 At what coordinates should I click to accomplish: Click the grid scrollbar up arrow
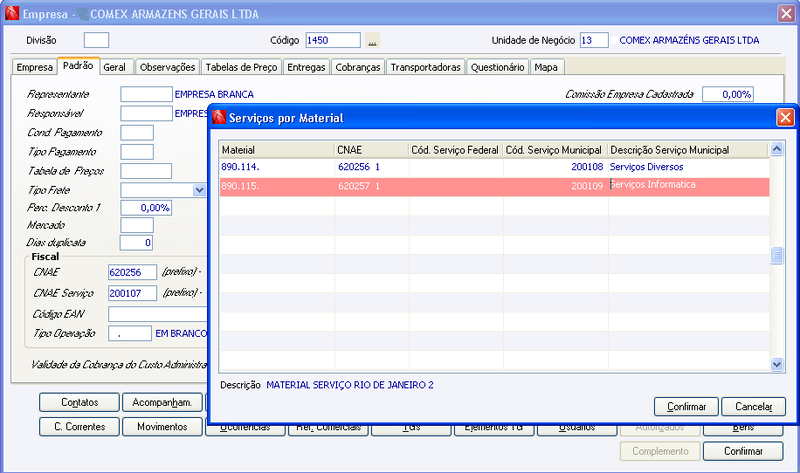tap(777, 149)
